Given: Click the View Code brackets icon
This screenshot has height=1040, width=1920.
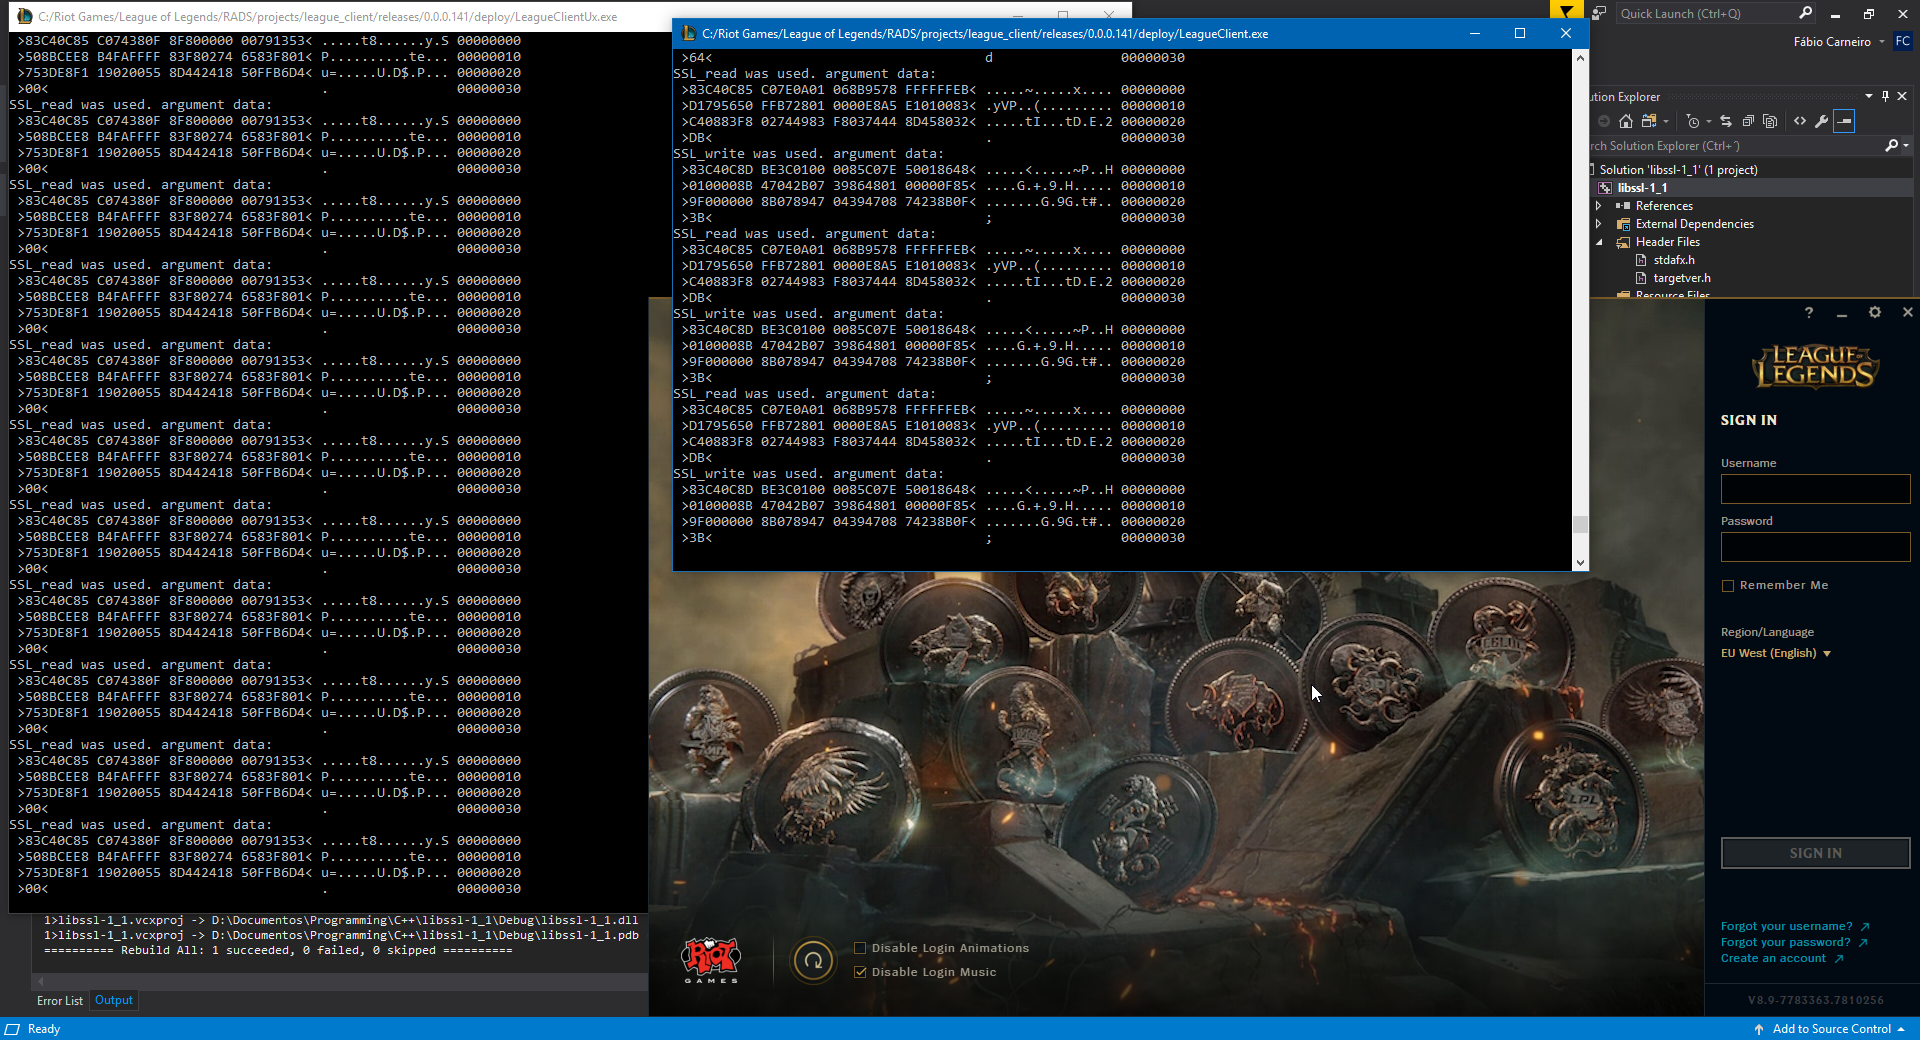Looking at the screenshot, I should [x=1800, y=121].
